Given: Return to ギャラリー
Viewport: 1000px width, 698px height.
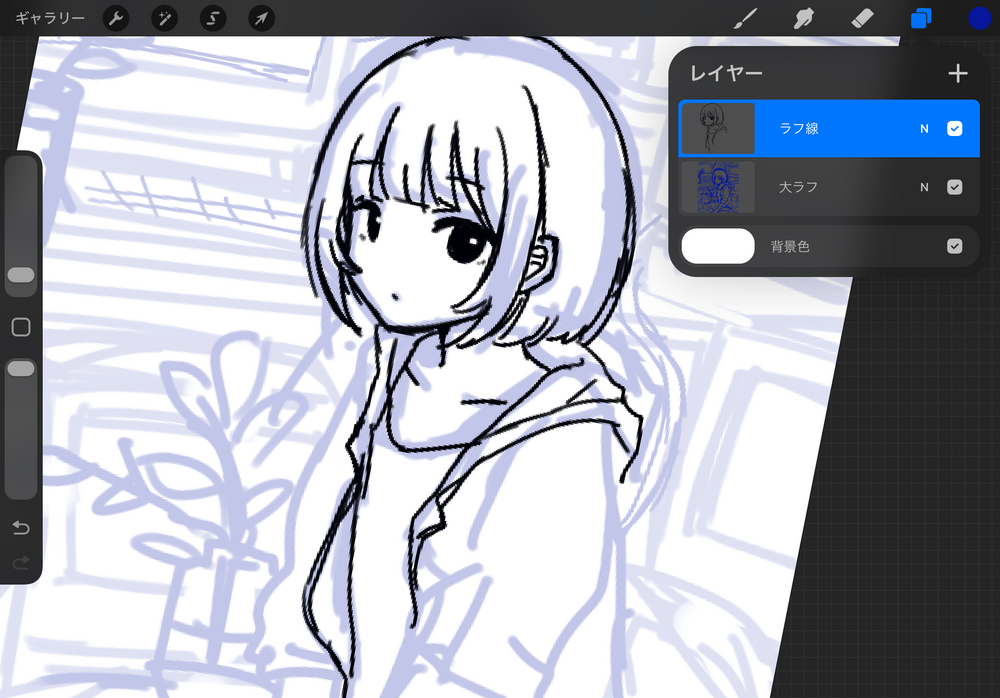Looking at the screenshot, I should pos(50,18).
